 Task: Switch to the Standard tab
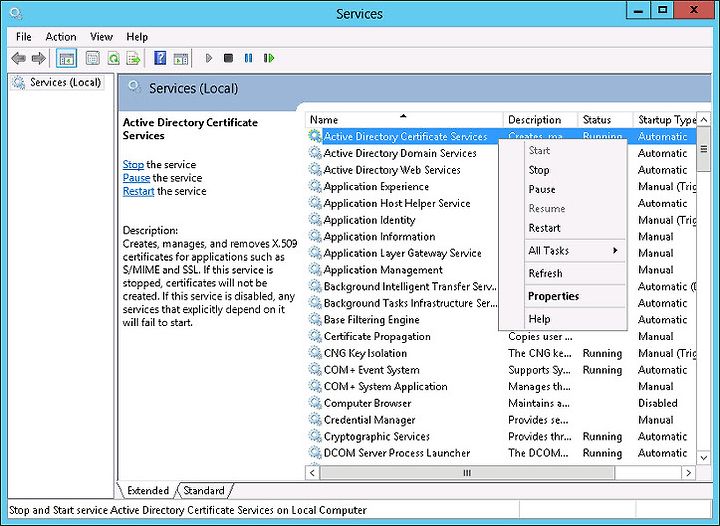click(x=204, y=490)
